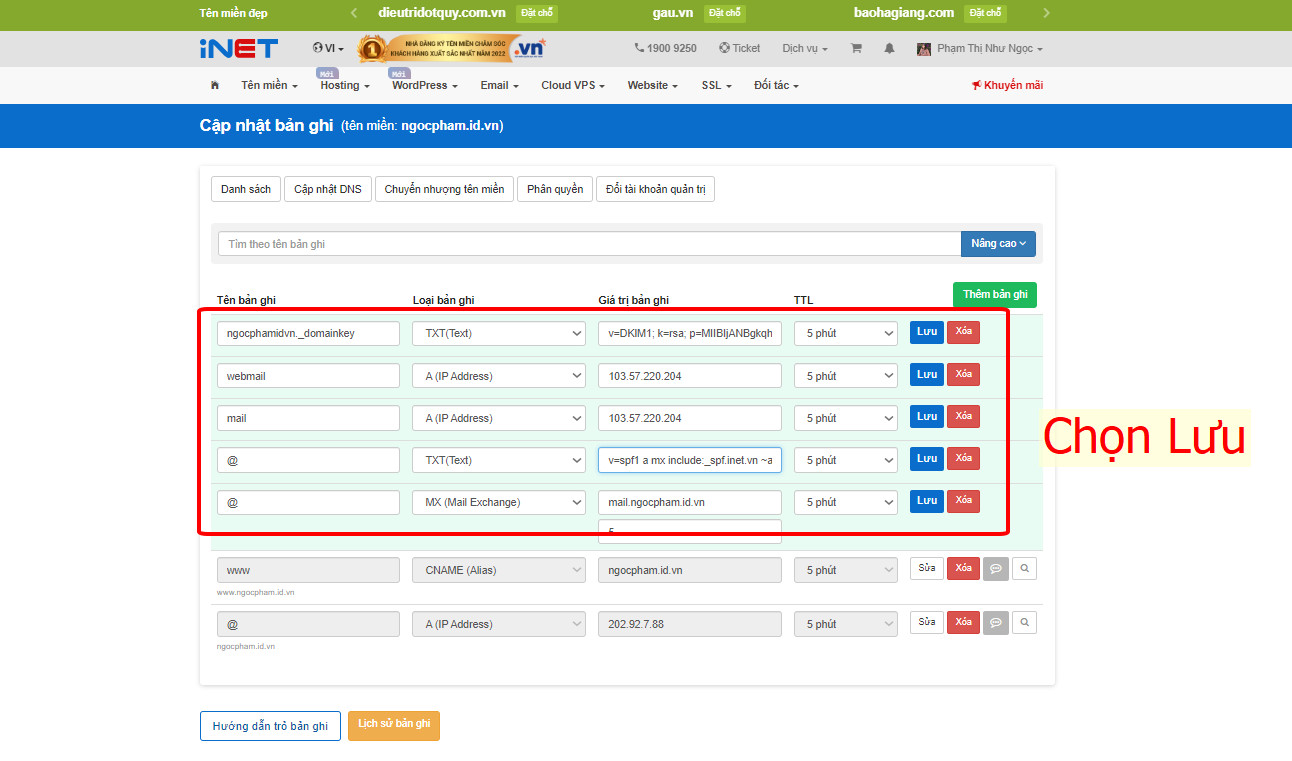Click the Tìm theo tên bản ghi search field

(588, 243)
